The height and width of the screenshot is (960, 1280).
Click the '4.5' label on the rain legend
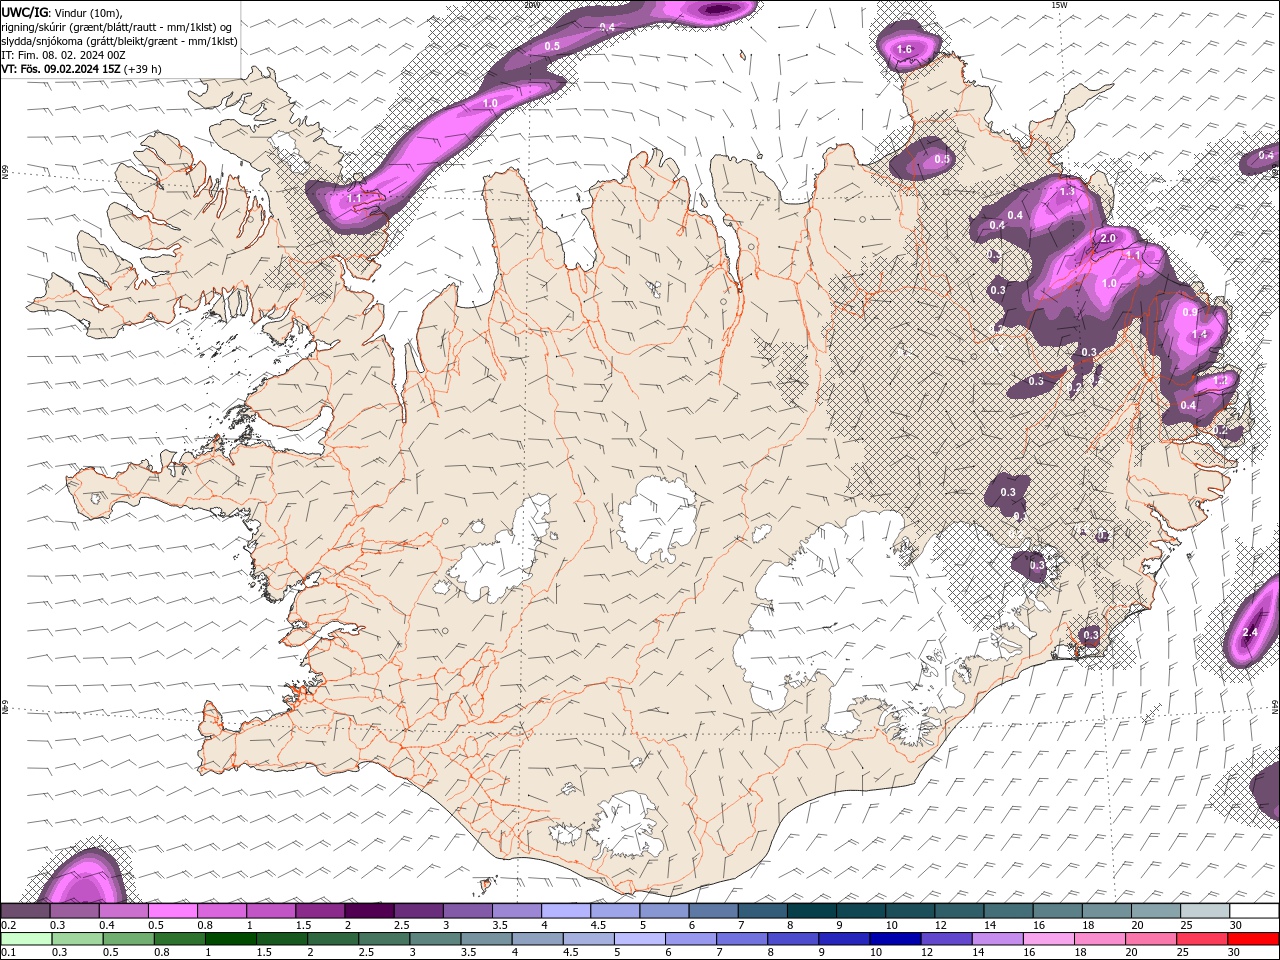pos(569,952)
